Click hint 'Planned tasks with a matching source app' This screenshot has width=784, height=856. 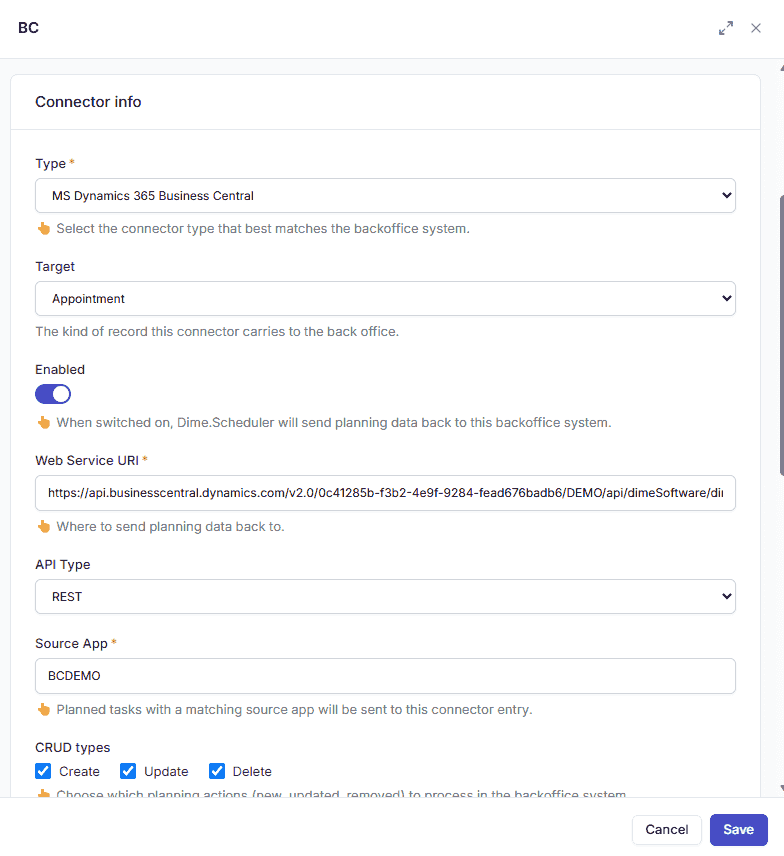tap(294, 709)
